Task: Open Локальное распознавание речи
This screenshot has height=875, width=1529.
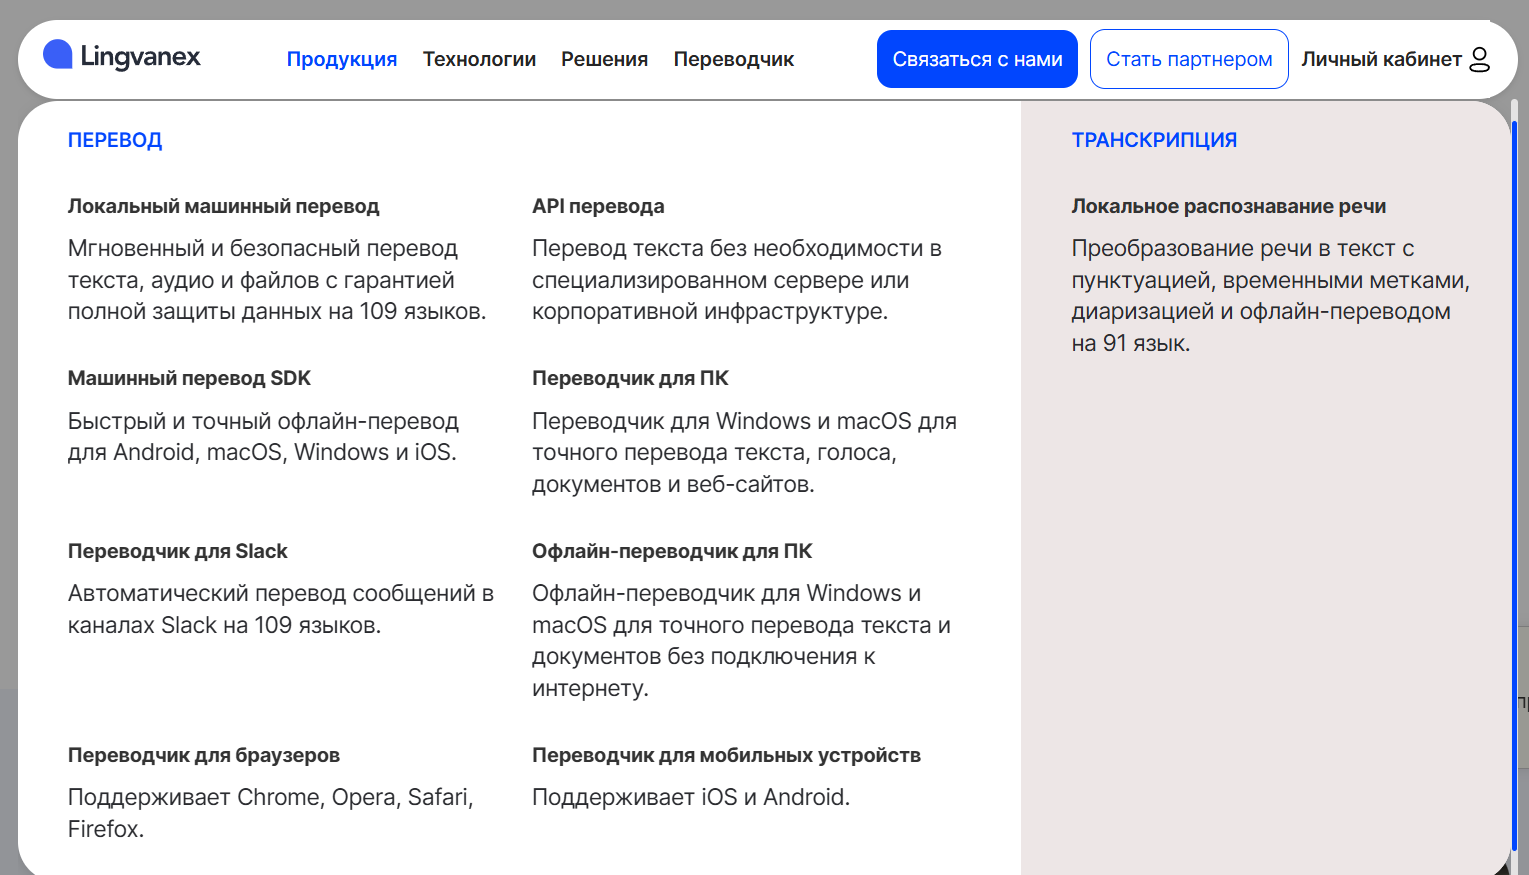Action: point(1228,207)
